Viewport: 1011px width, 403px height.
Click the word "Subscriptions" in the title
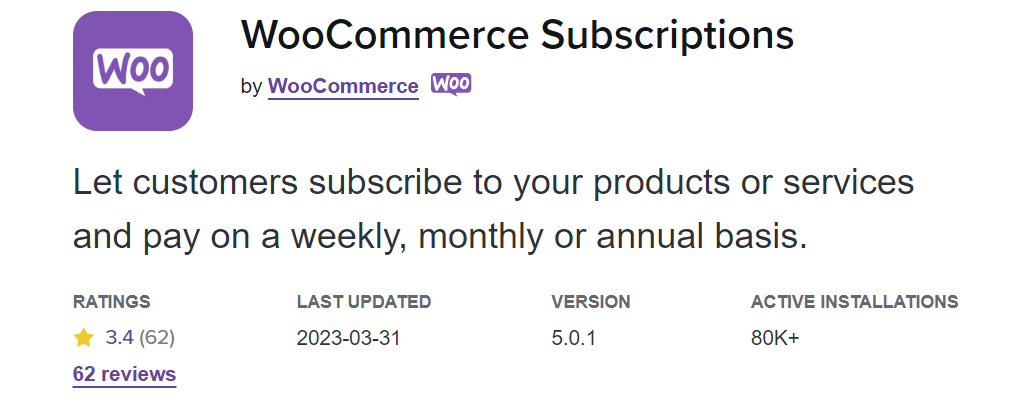(668, 35)
